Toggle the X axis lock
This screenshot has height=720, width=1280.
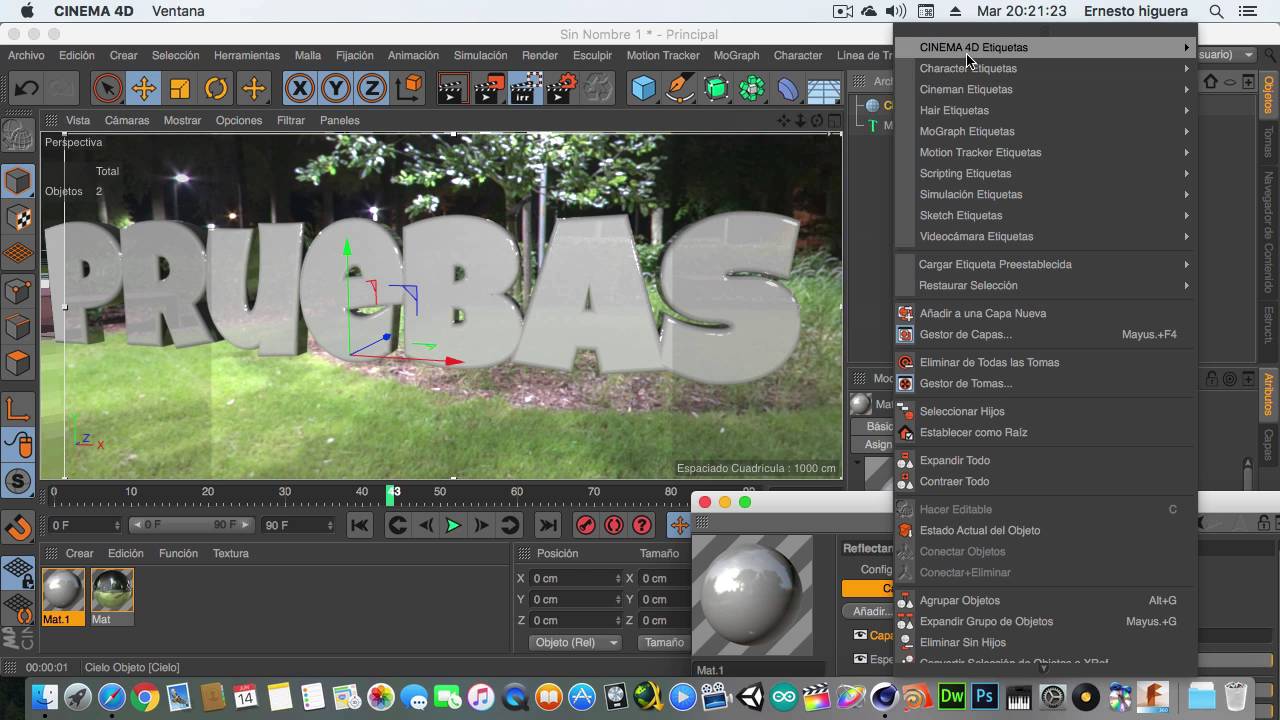click(300, 88)
